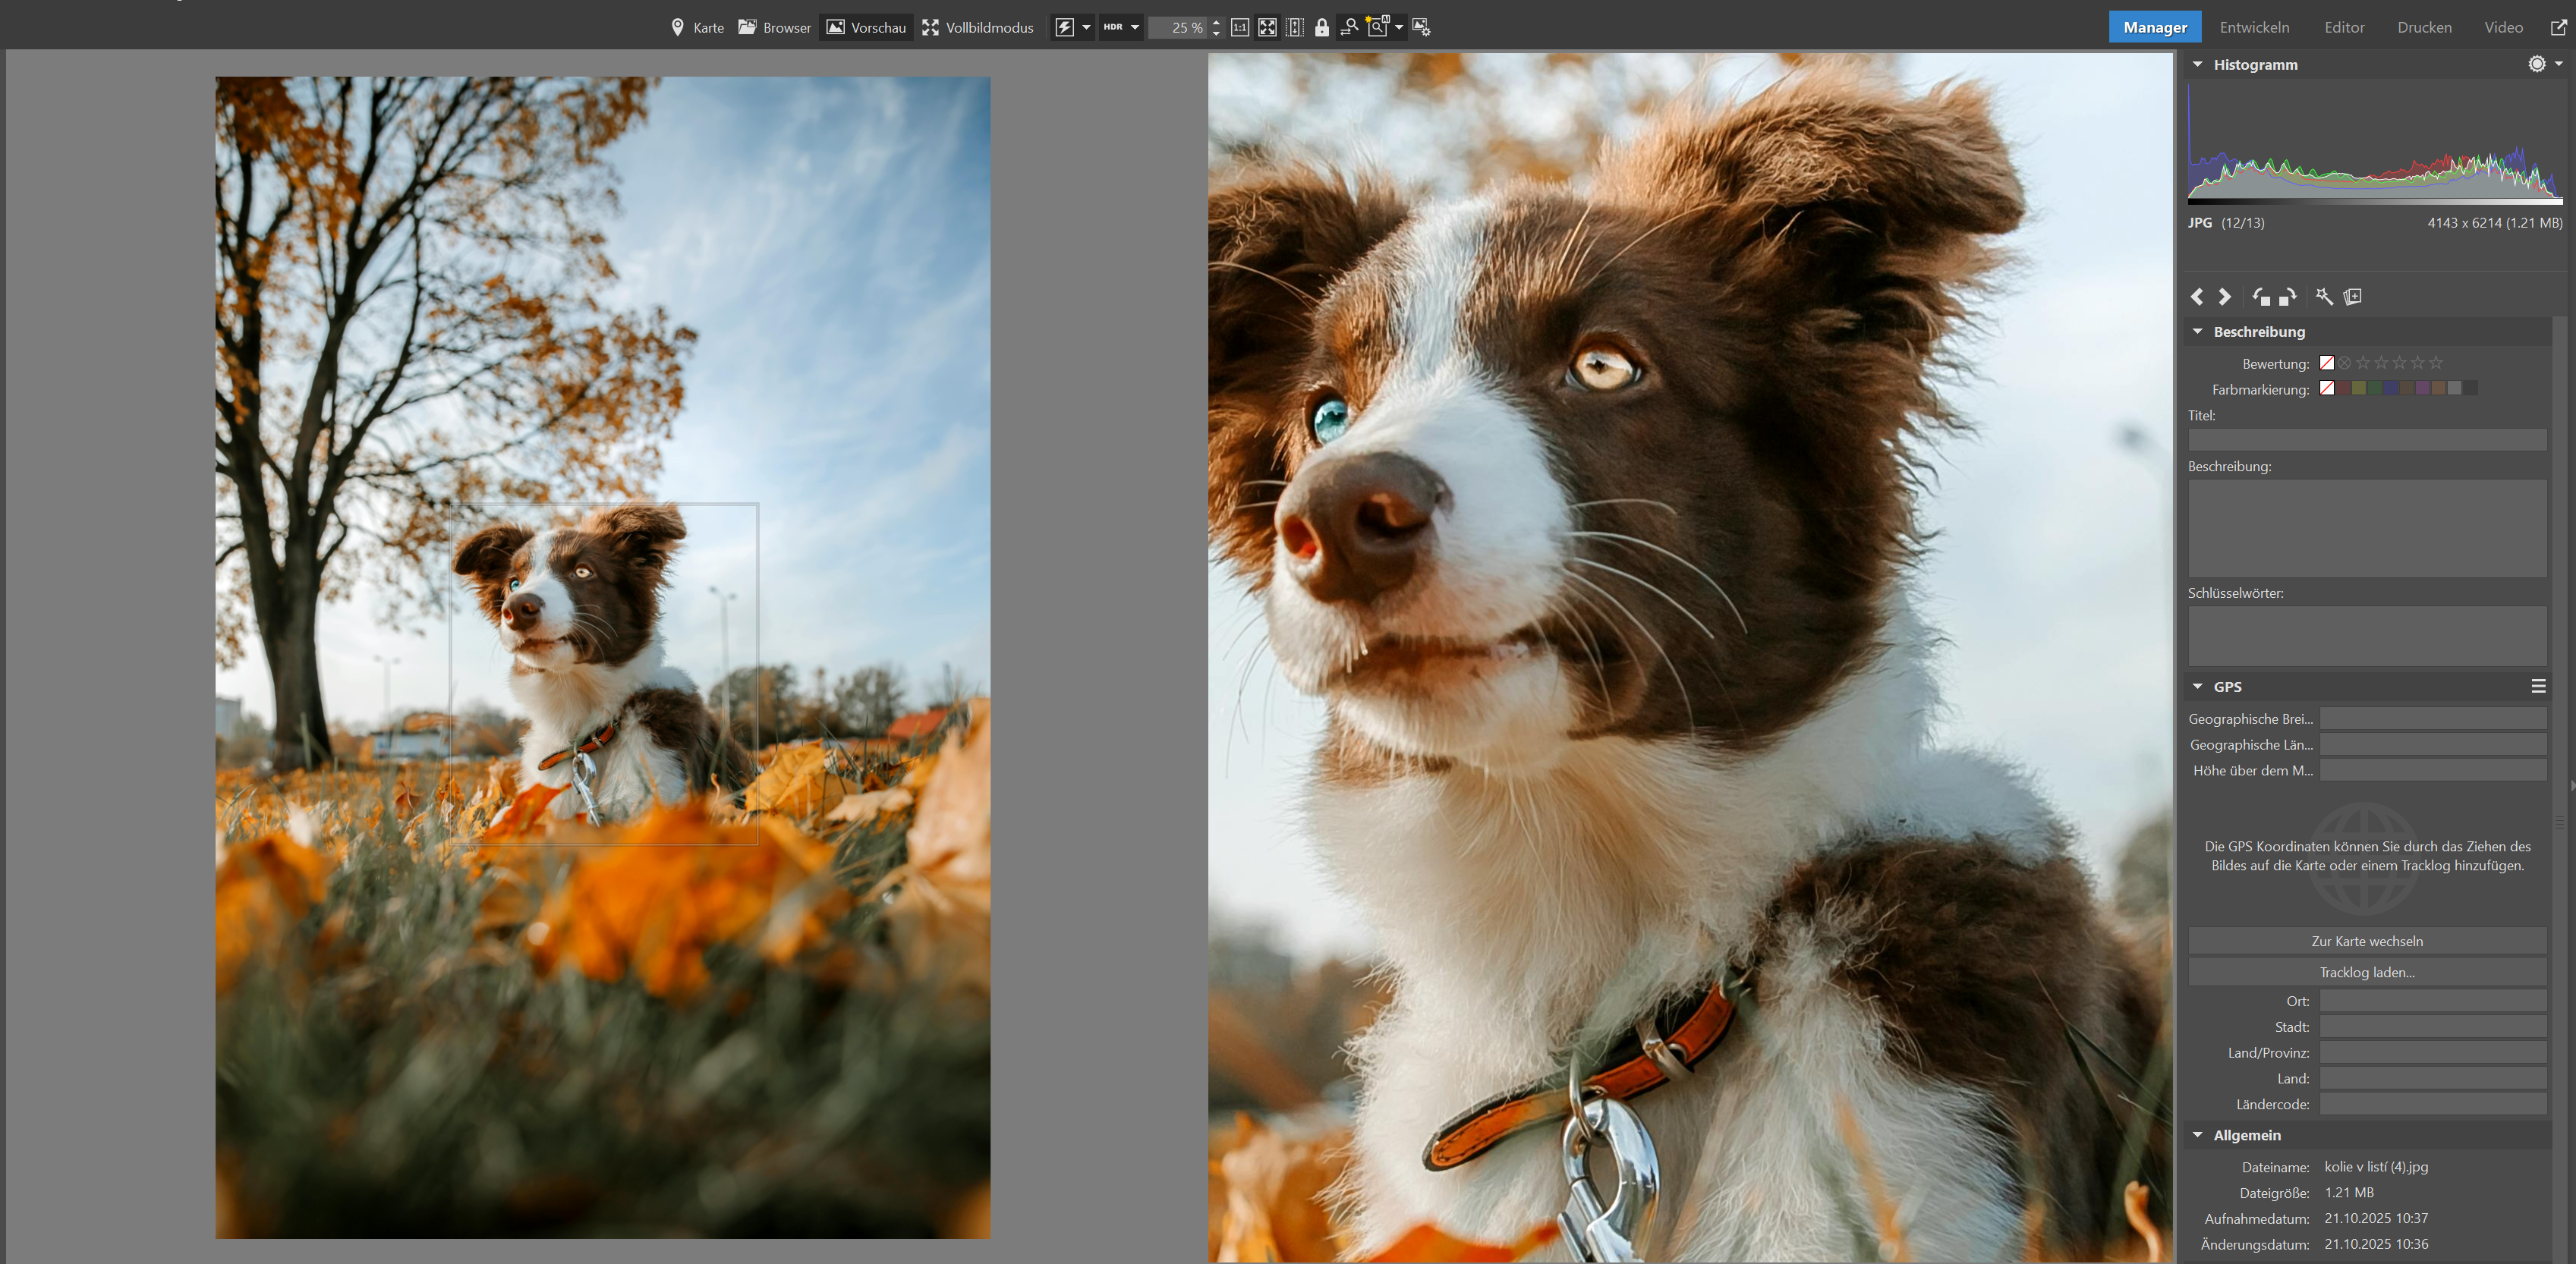
Task: Collapse the GPS section
Action: tap(2198, 687)
